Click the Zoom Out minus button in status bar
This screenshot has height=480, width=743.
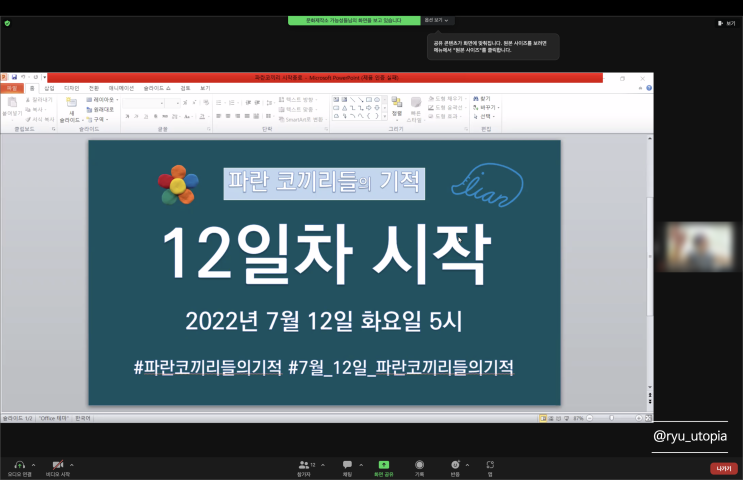pyautogui.click(x=589, y=418)
